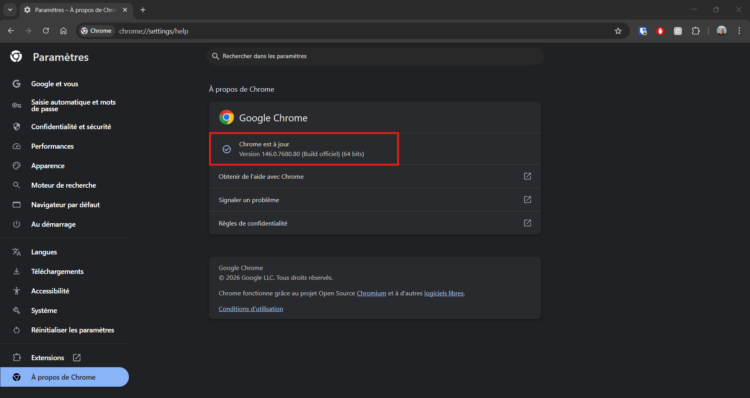Click Signaler un problème

click(375, 200)
